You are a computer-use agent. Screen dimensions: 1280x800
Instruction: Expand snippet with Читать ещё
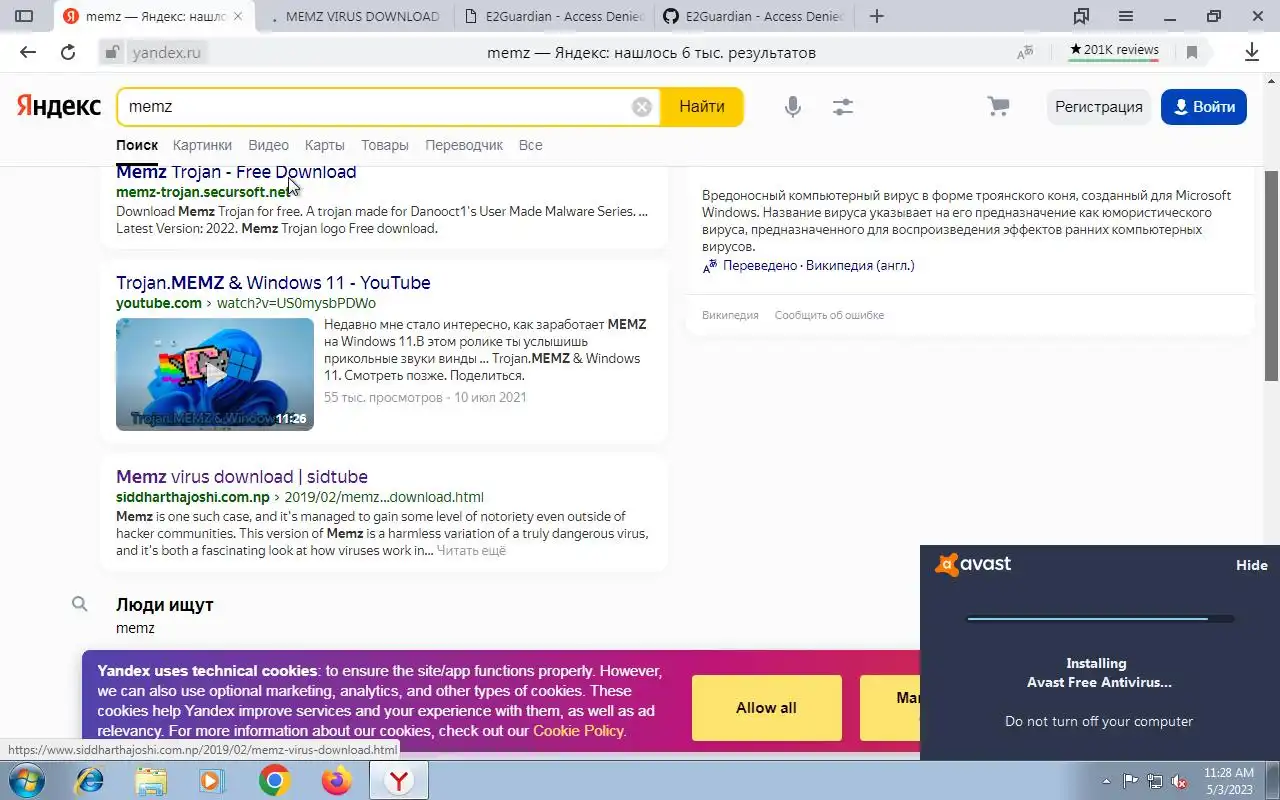click(471, 551)
